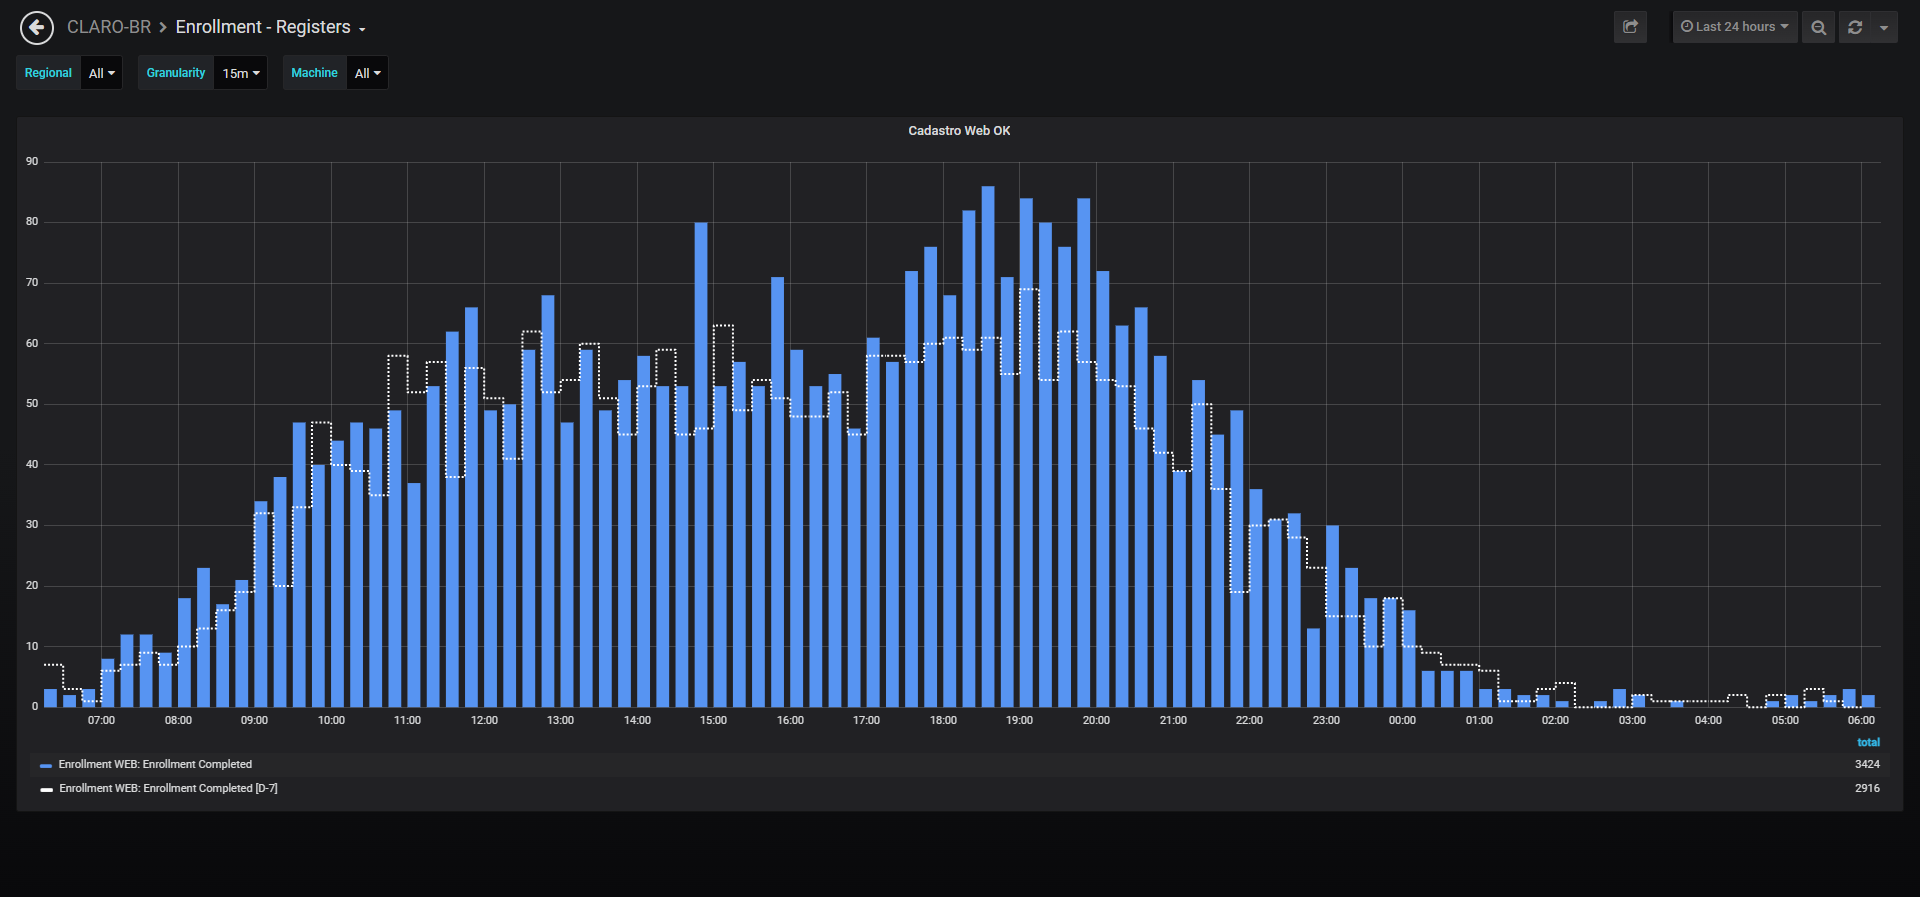
Task: Click the 12:00 x-axis time label
Action: [x=484, y=720]
